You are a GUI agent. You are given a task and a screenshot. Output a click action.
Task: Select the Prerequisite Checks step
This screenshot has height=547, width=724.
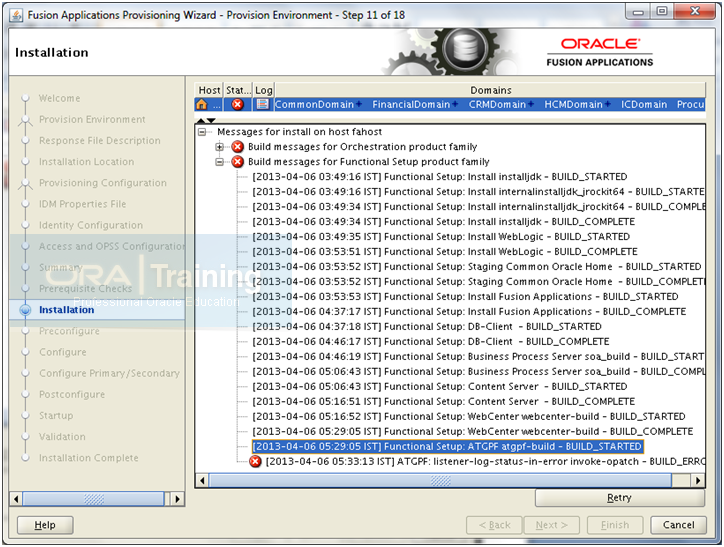85,289
